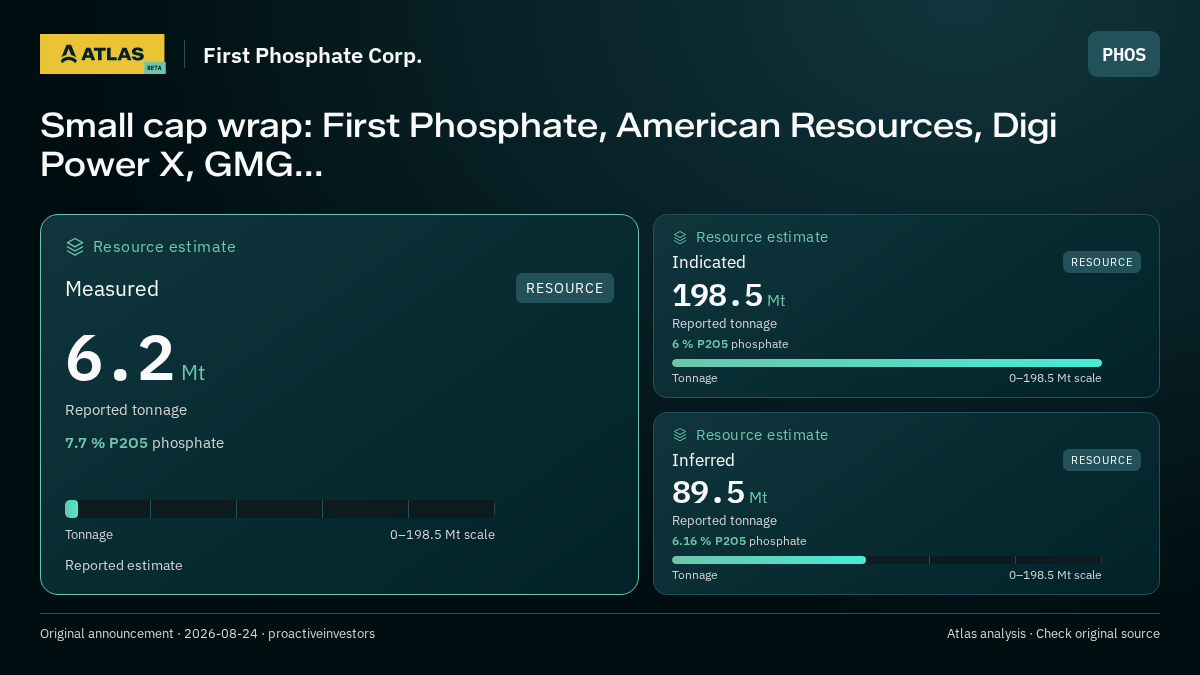Click the Atlas analysis footer note
Image resolution: width=1200 pixels, height=675 pixels.
coord(1053,634)
